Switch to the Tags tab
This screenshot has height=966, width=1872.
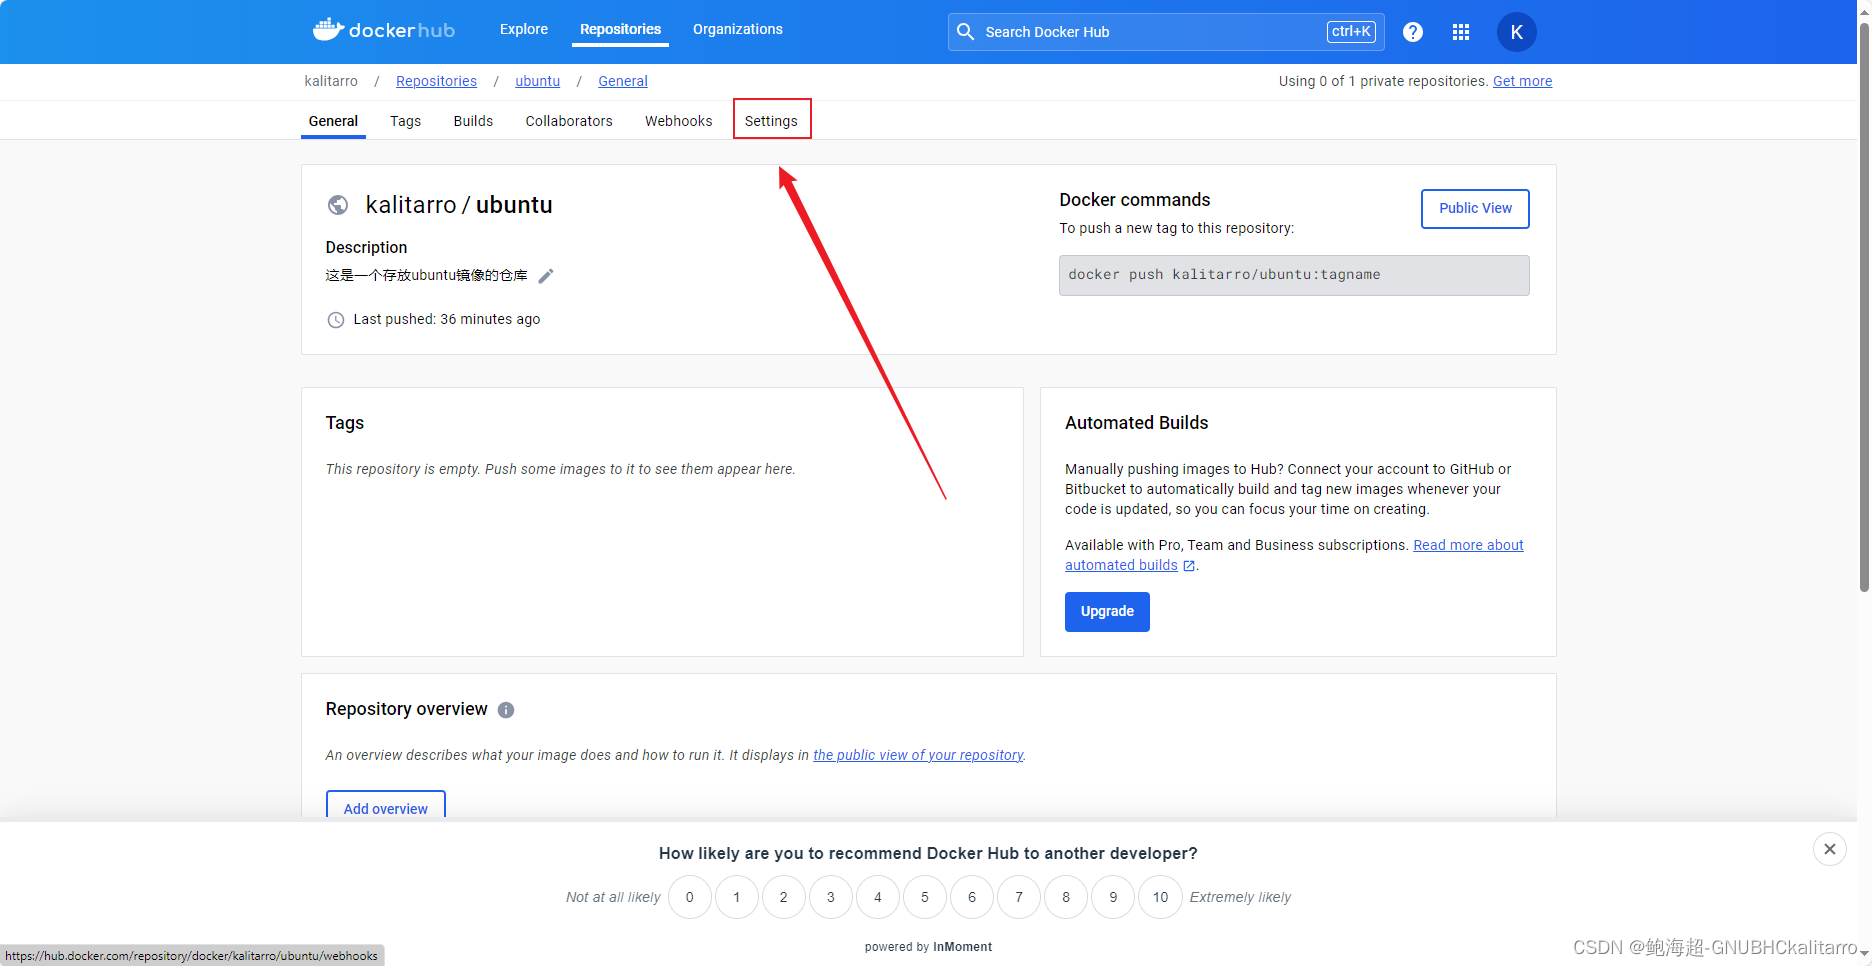tap(405, 121)
